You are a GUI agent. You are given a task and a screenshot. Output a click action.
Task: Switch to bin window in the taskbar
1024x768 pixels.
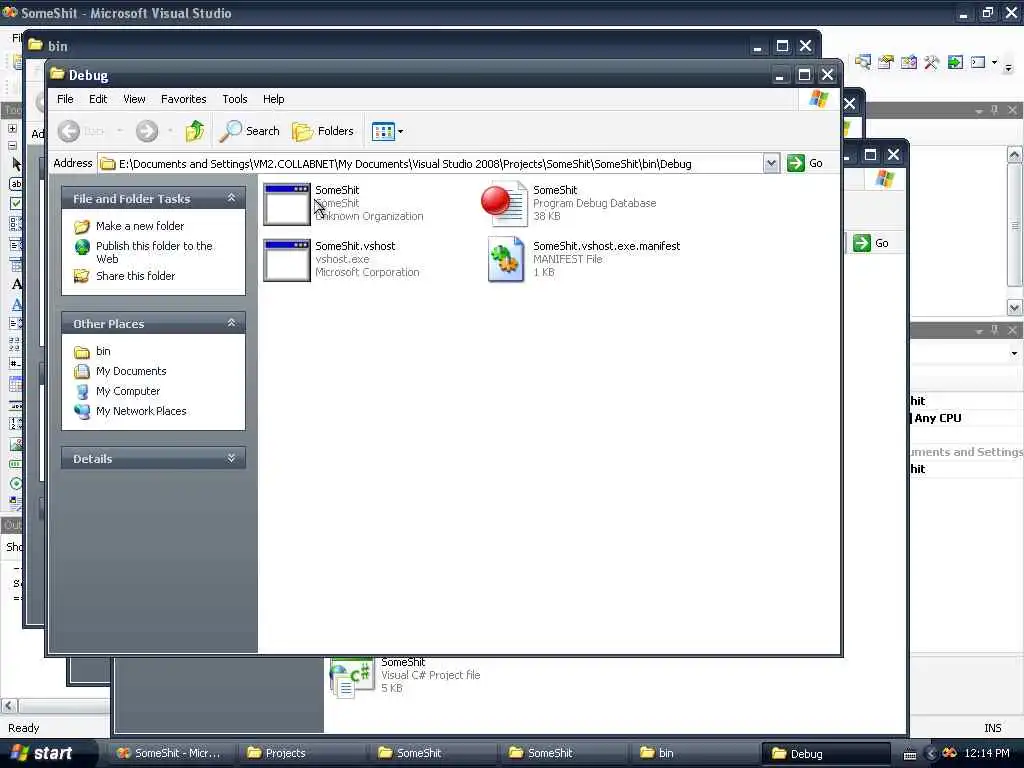(694, 753)
